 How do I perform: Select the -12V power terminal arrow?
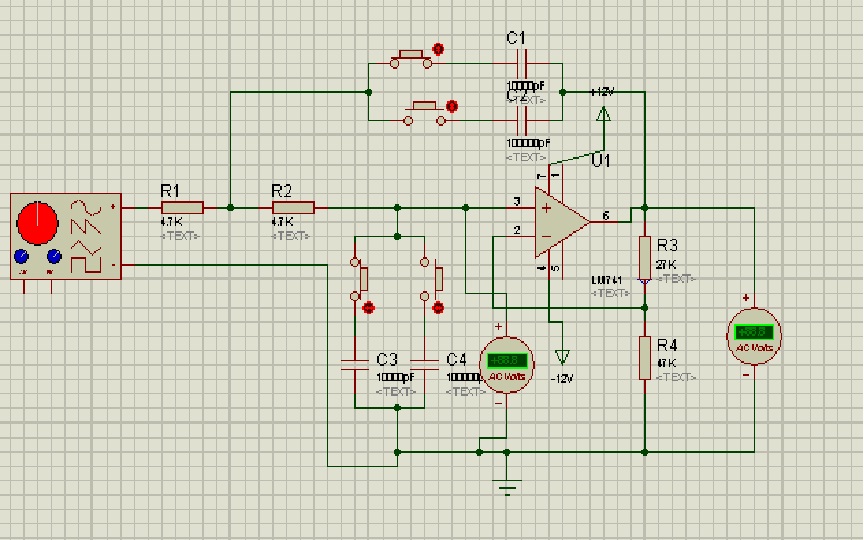coord(562,357)
